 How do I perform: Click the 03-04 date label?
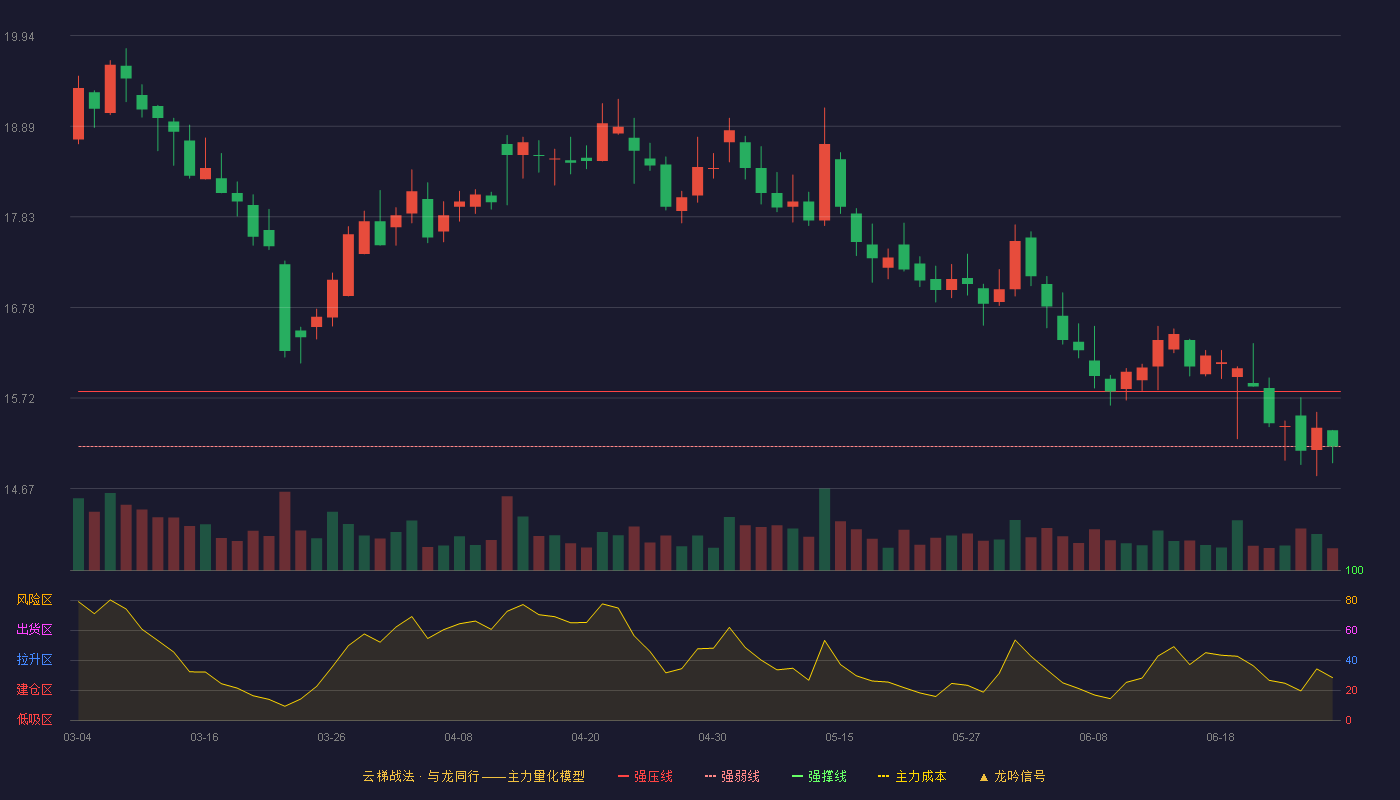click(x=78, y=737)
